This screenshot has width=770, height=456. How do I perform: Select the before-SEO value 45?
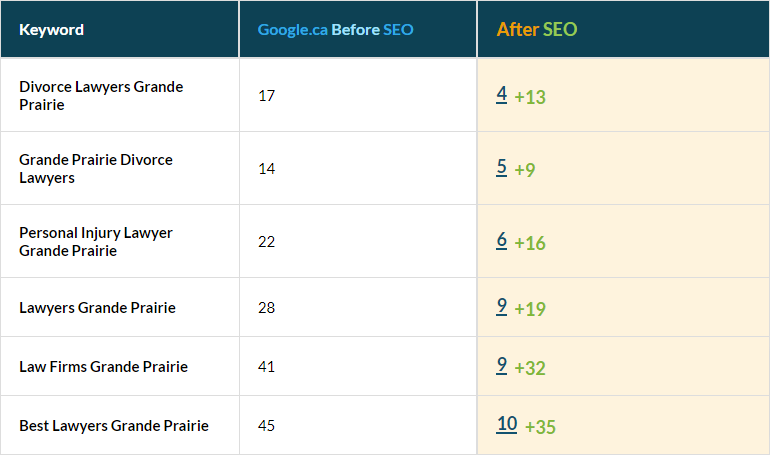266,425
